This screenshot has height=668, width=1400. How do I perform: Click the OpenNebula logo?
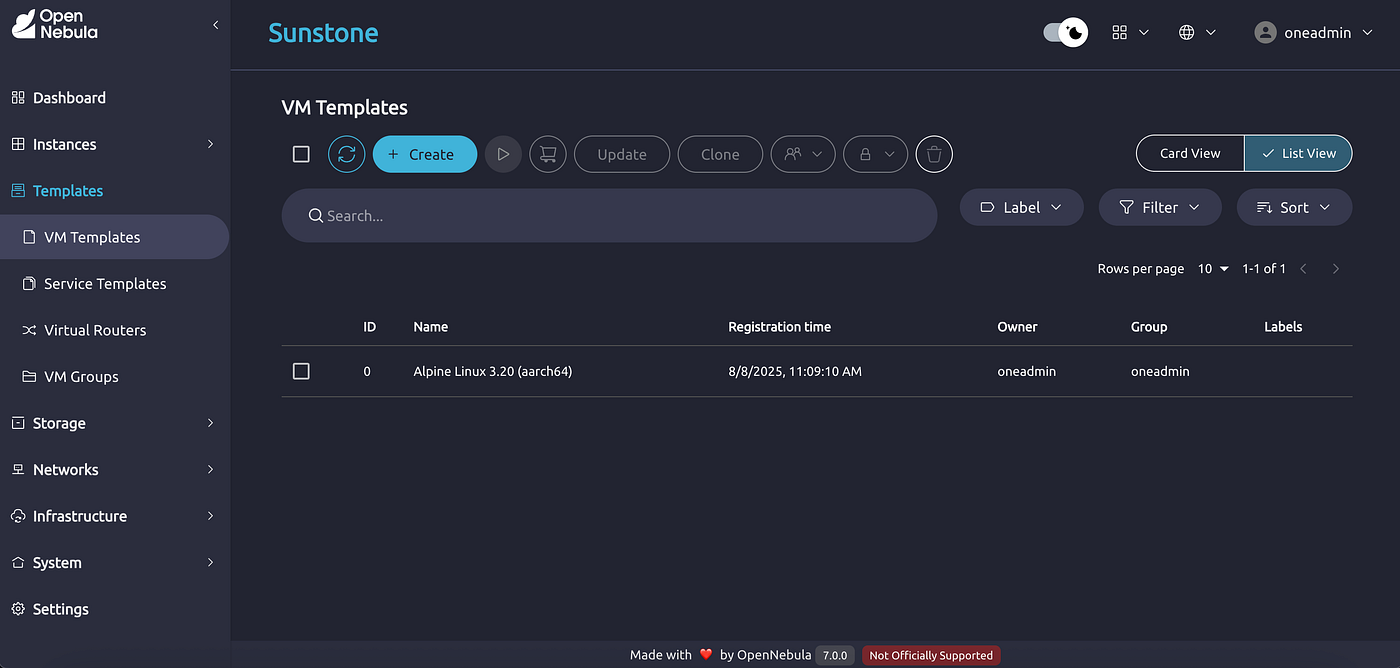(55, 24)
